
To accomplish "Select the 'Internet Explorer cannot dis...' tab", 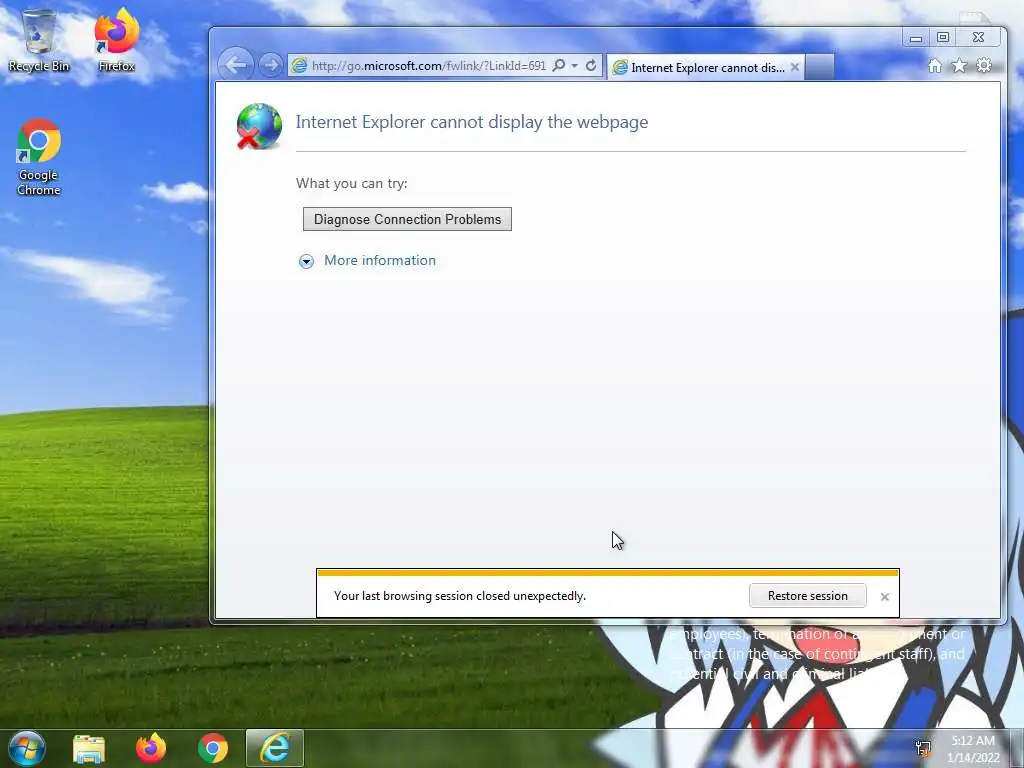I will click(705, 67).
